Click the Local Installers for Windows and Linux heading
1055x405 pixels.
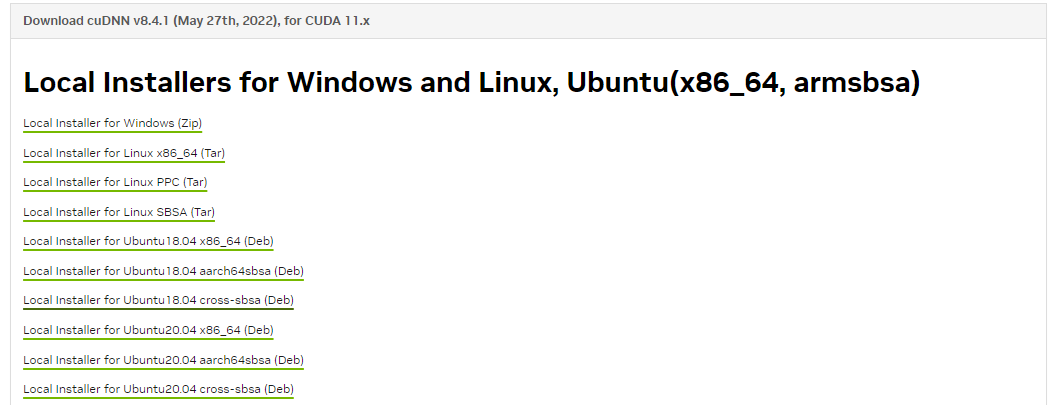click(471, 83)
